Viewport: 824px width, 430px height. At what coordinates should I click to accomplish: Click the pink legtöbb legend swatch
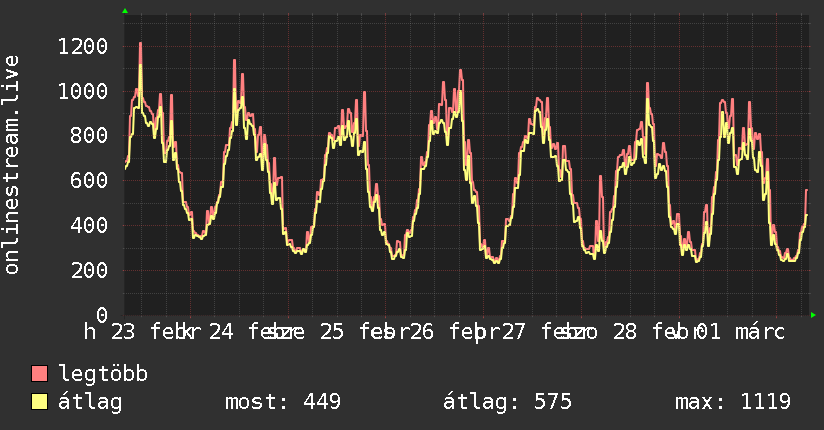[39, 373]
